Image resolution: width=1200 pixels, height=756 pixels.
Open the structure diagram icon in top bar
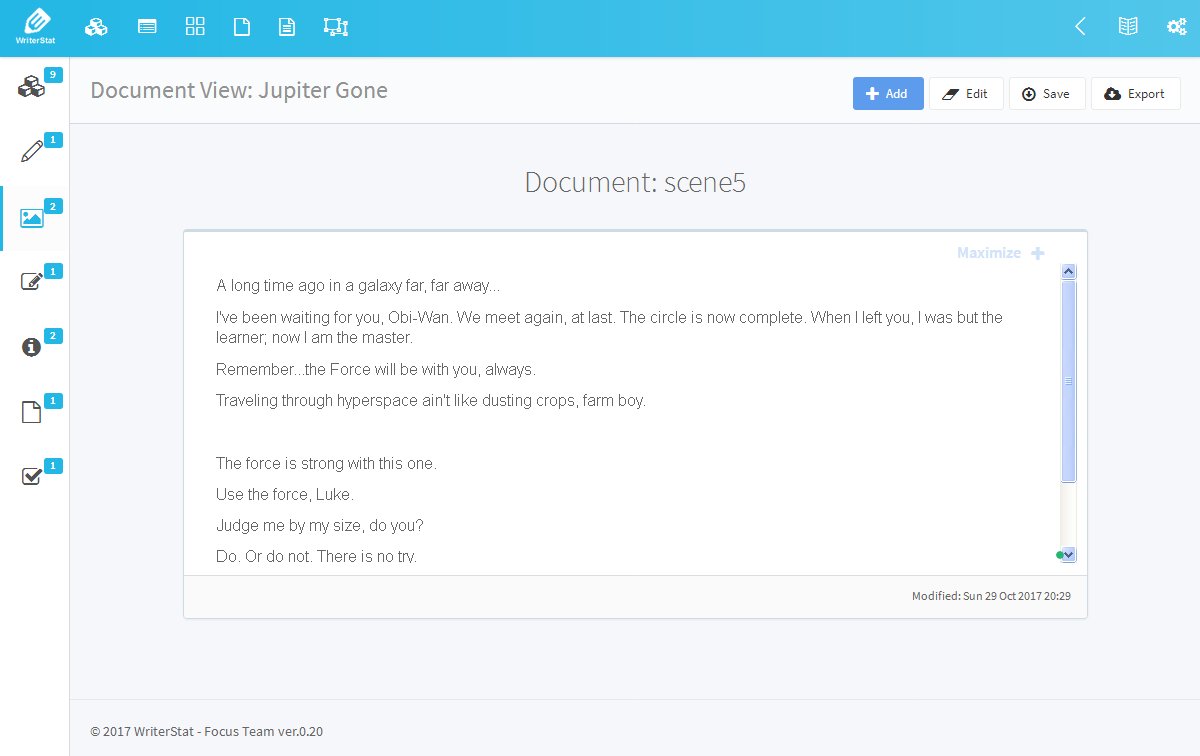pyautogui.click(x=336, y=27)
